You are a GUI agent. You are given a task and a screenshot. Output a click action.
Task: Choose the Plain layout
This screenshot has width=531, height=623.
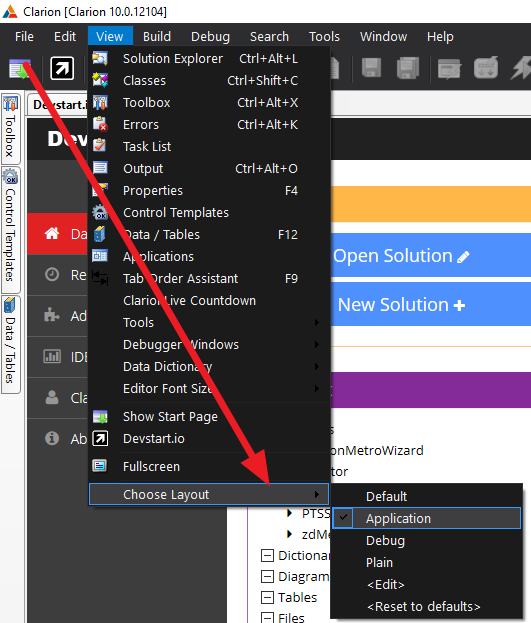pos(427,562)
